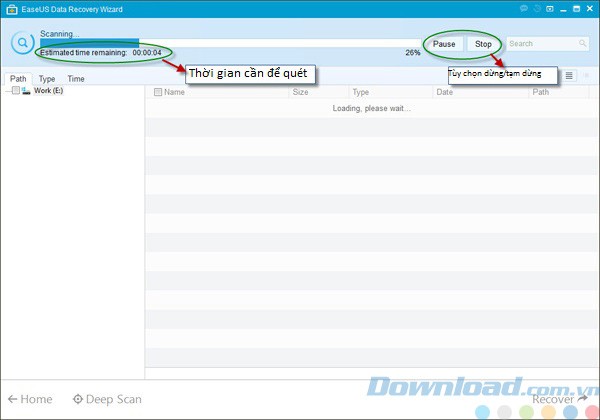The height and width of the screenshot is (420, 600).
Task: Sort files by Date column header
Action: [444, 92]
